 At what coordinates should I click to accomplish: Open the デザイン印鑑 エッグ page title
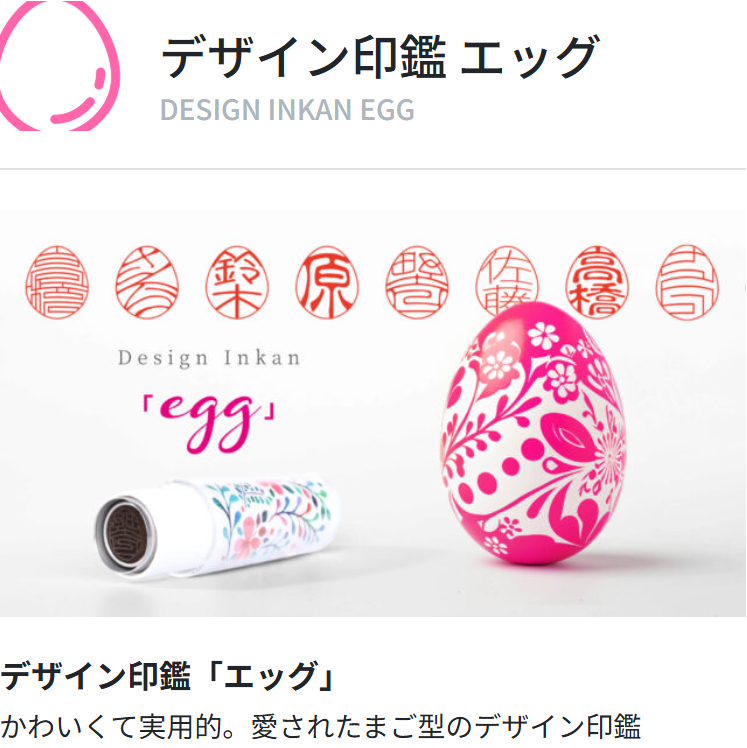[379, 57]
